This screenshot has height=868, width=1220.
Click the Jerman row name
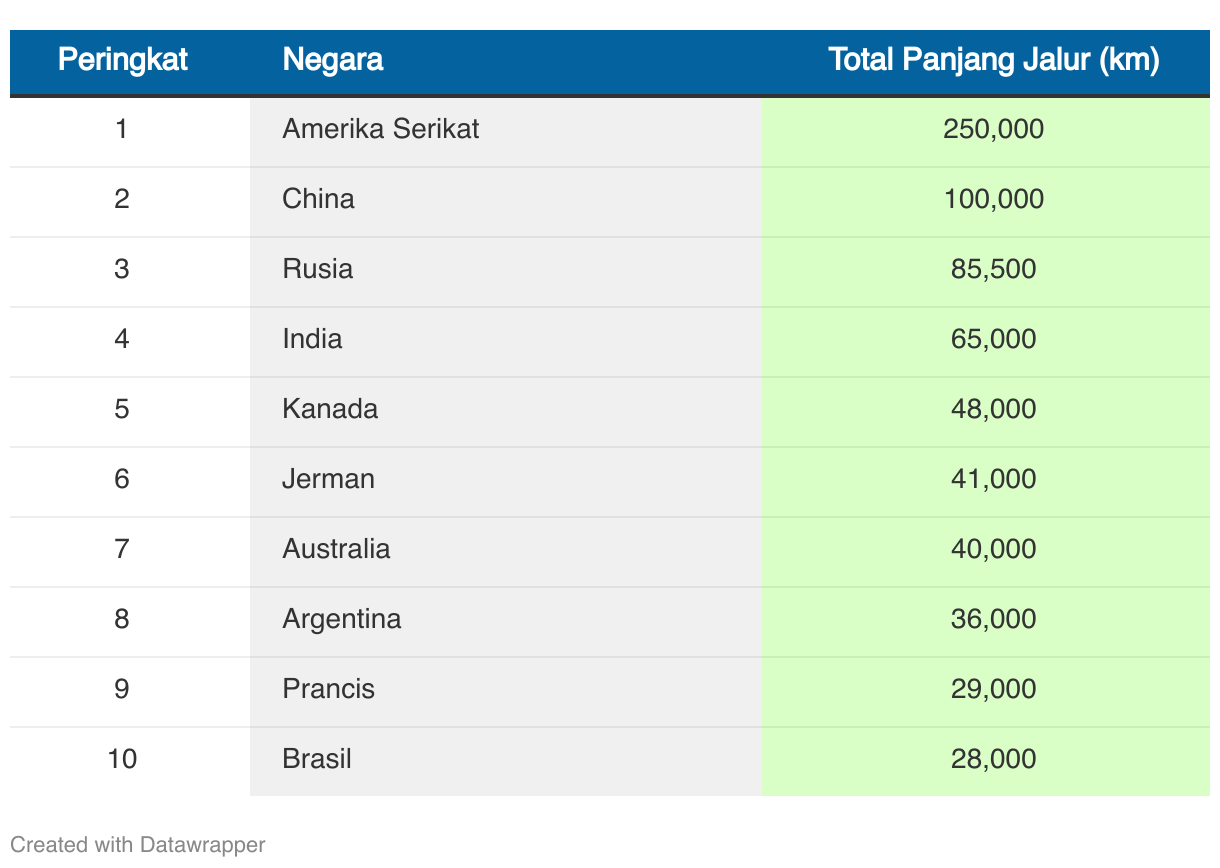[x=328, y=479]
